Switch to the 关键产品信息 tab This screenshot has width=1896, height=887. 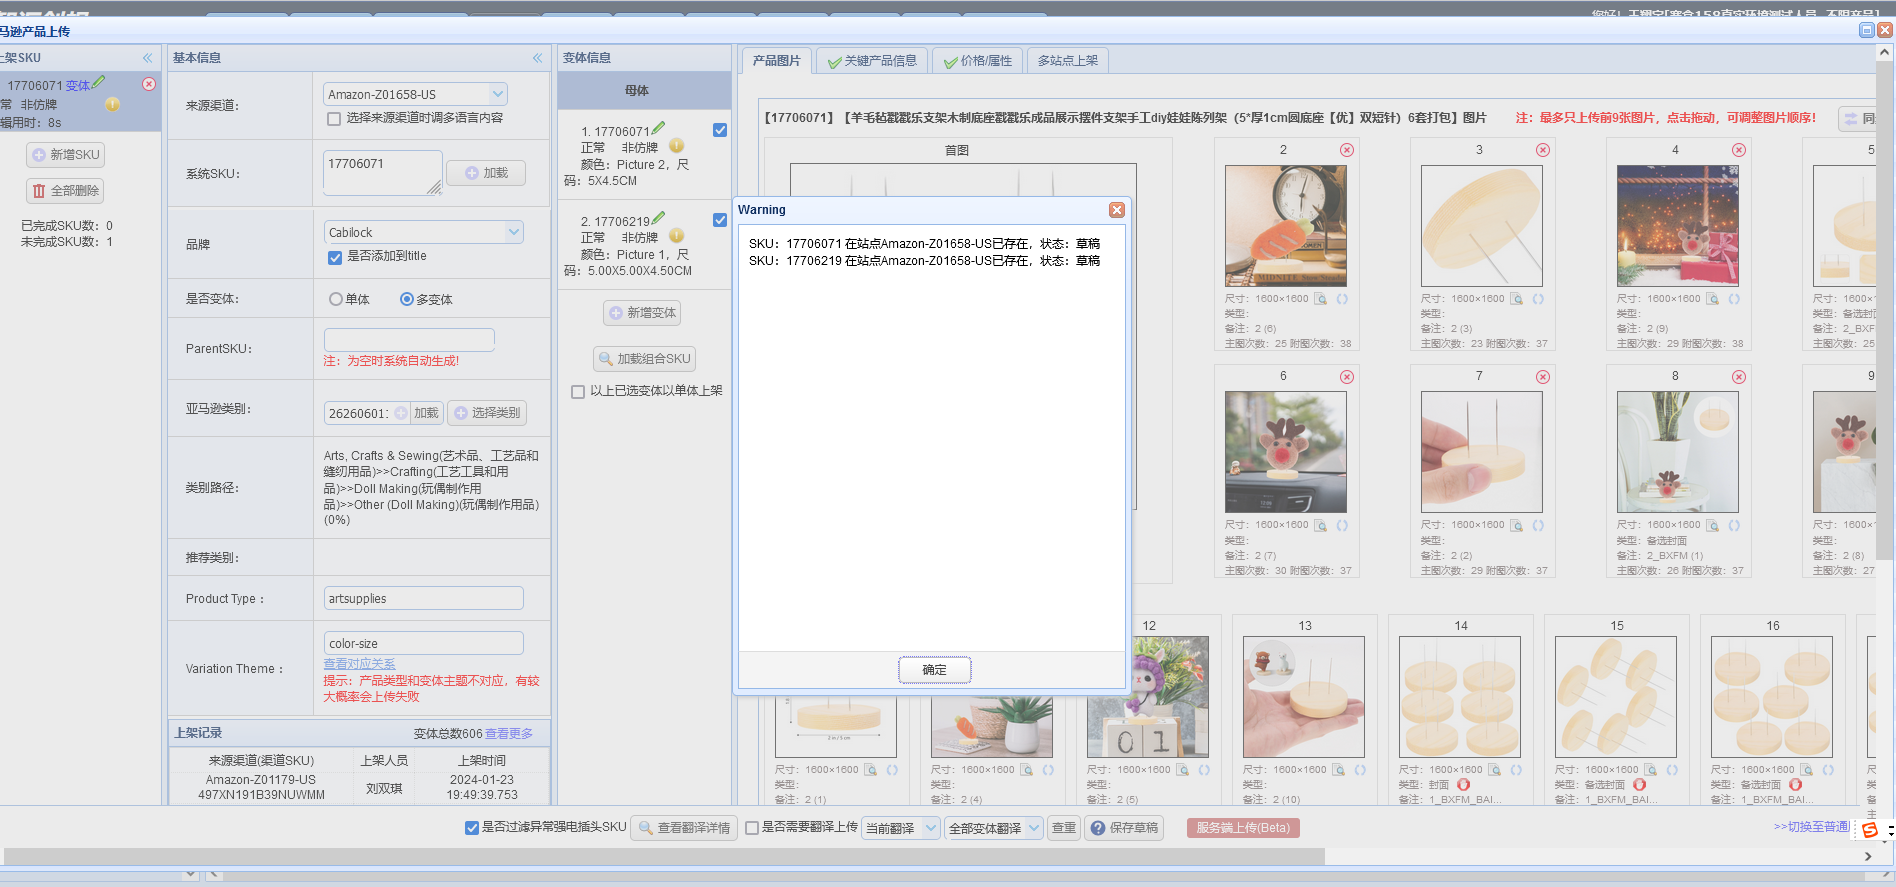point(872,61)
